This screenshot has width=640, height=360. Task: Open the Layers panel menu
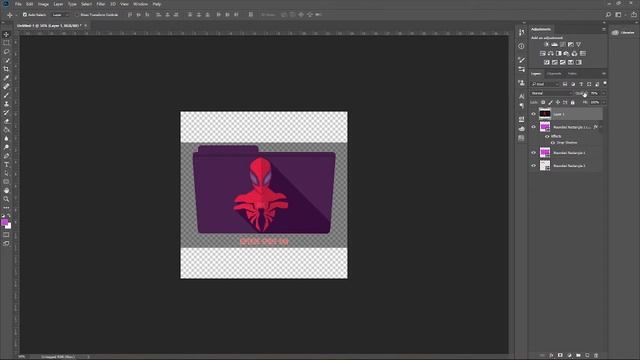(x=604, y=74)
